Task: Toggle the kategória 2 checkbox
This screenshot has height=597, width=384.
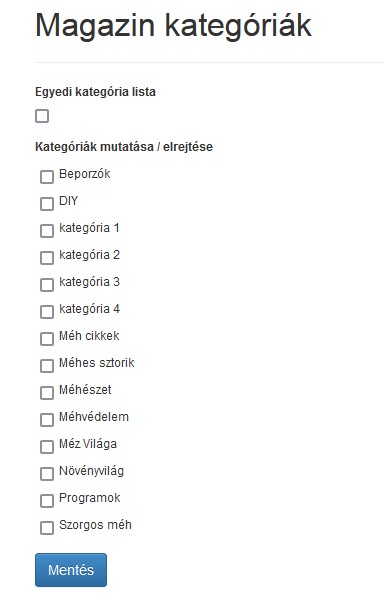Action: (47, 258)
